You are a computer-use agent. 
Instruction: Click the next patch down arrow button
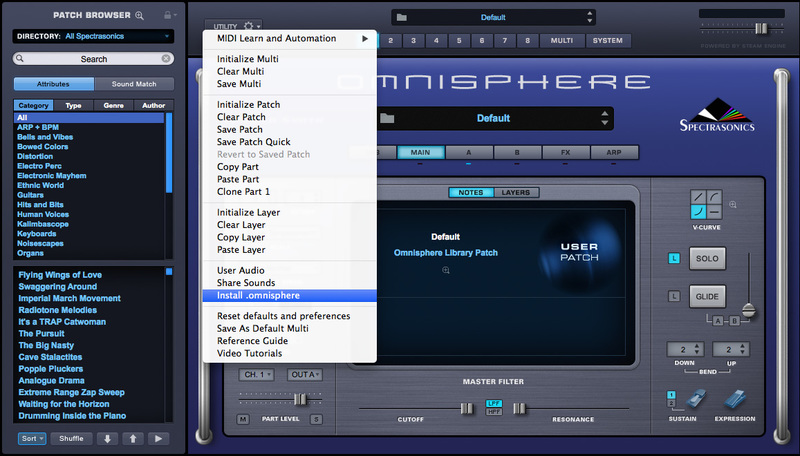(107, 438)
